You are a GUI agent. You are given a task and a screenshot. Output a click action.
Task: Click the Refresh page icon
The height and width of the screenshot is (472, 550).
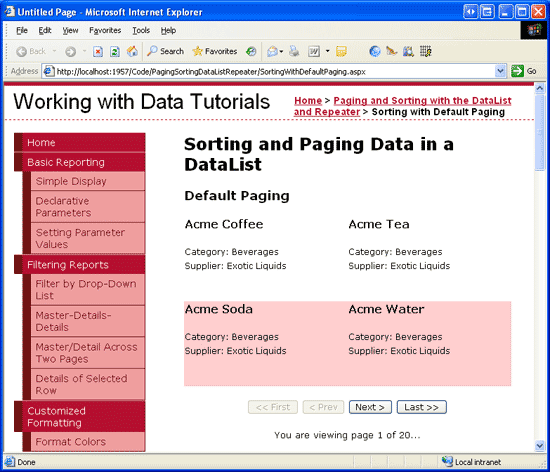(115, 52)
